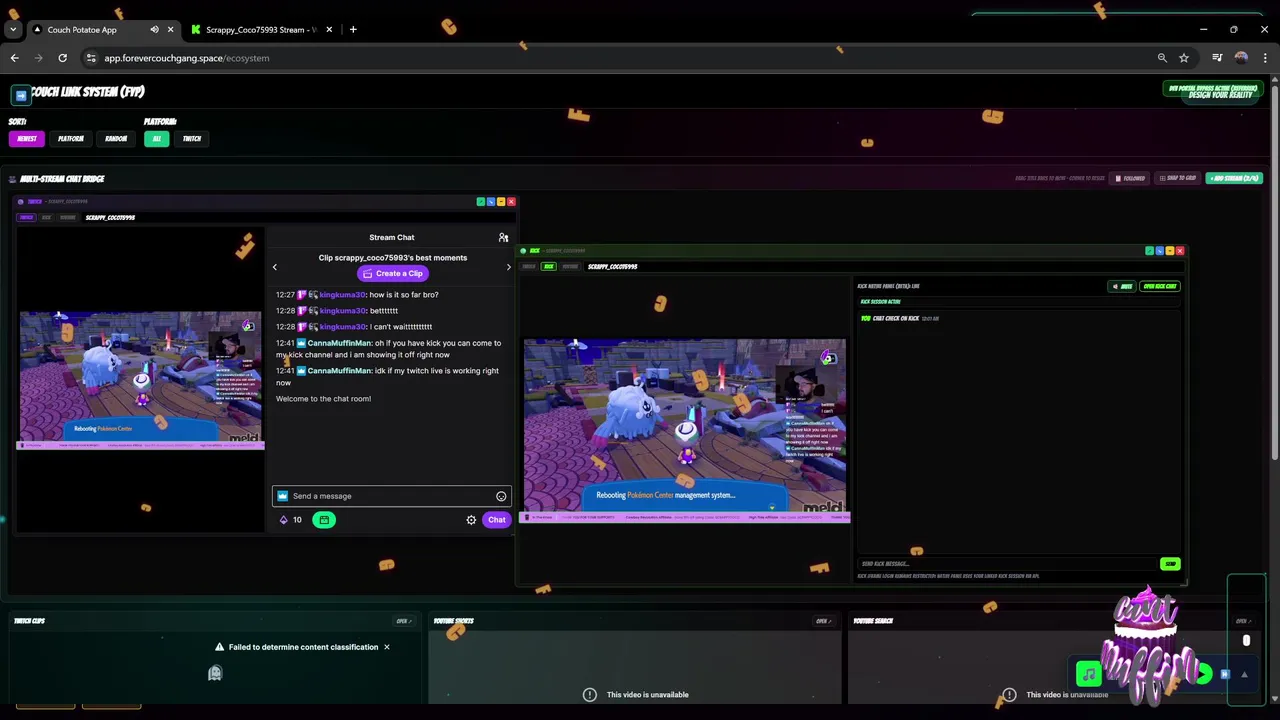
Task: Dismiss the Failed to determine content classification notice
Action: (x=387, y=647)
